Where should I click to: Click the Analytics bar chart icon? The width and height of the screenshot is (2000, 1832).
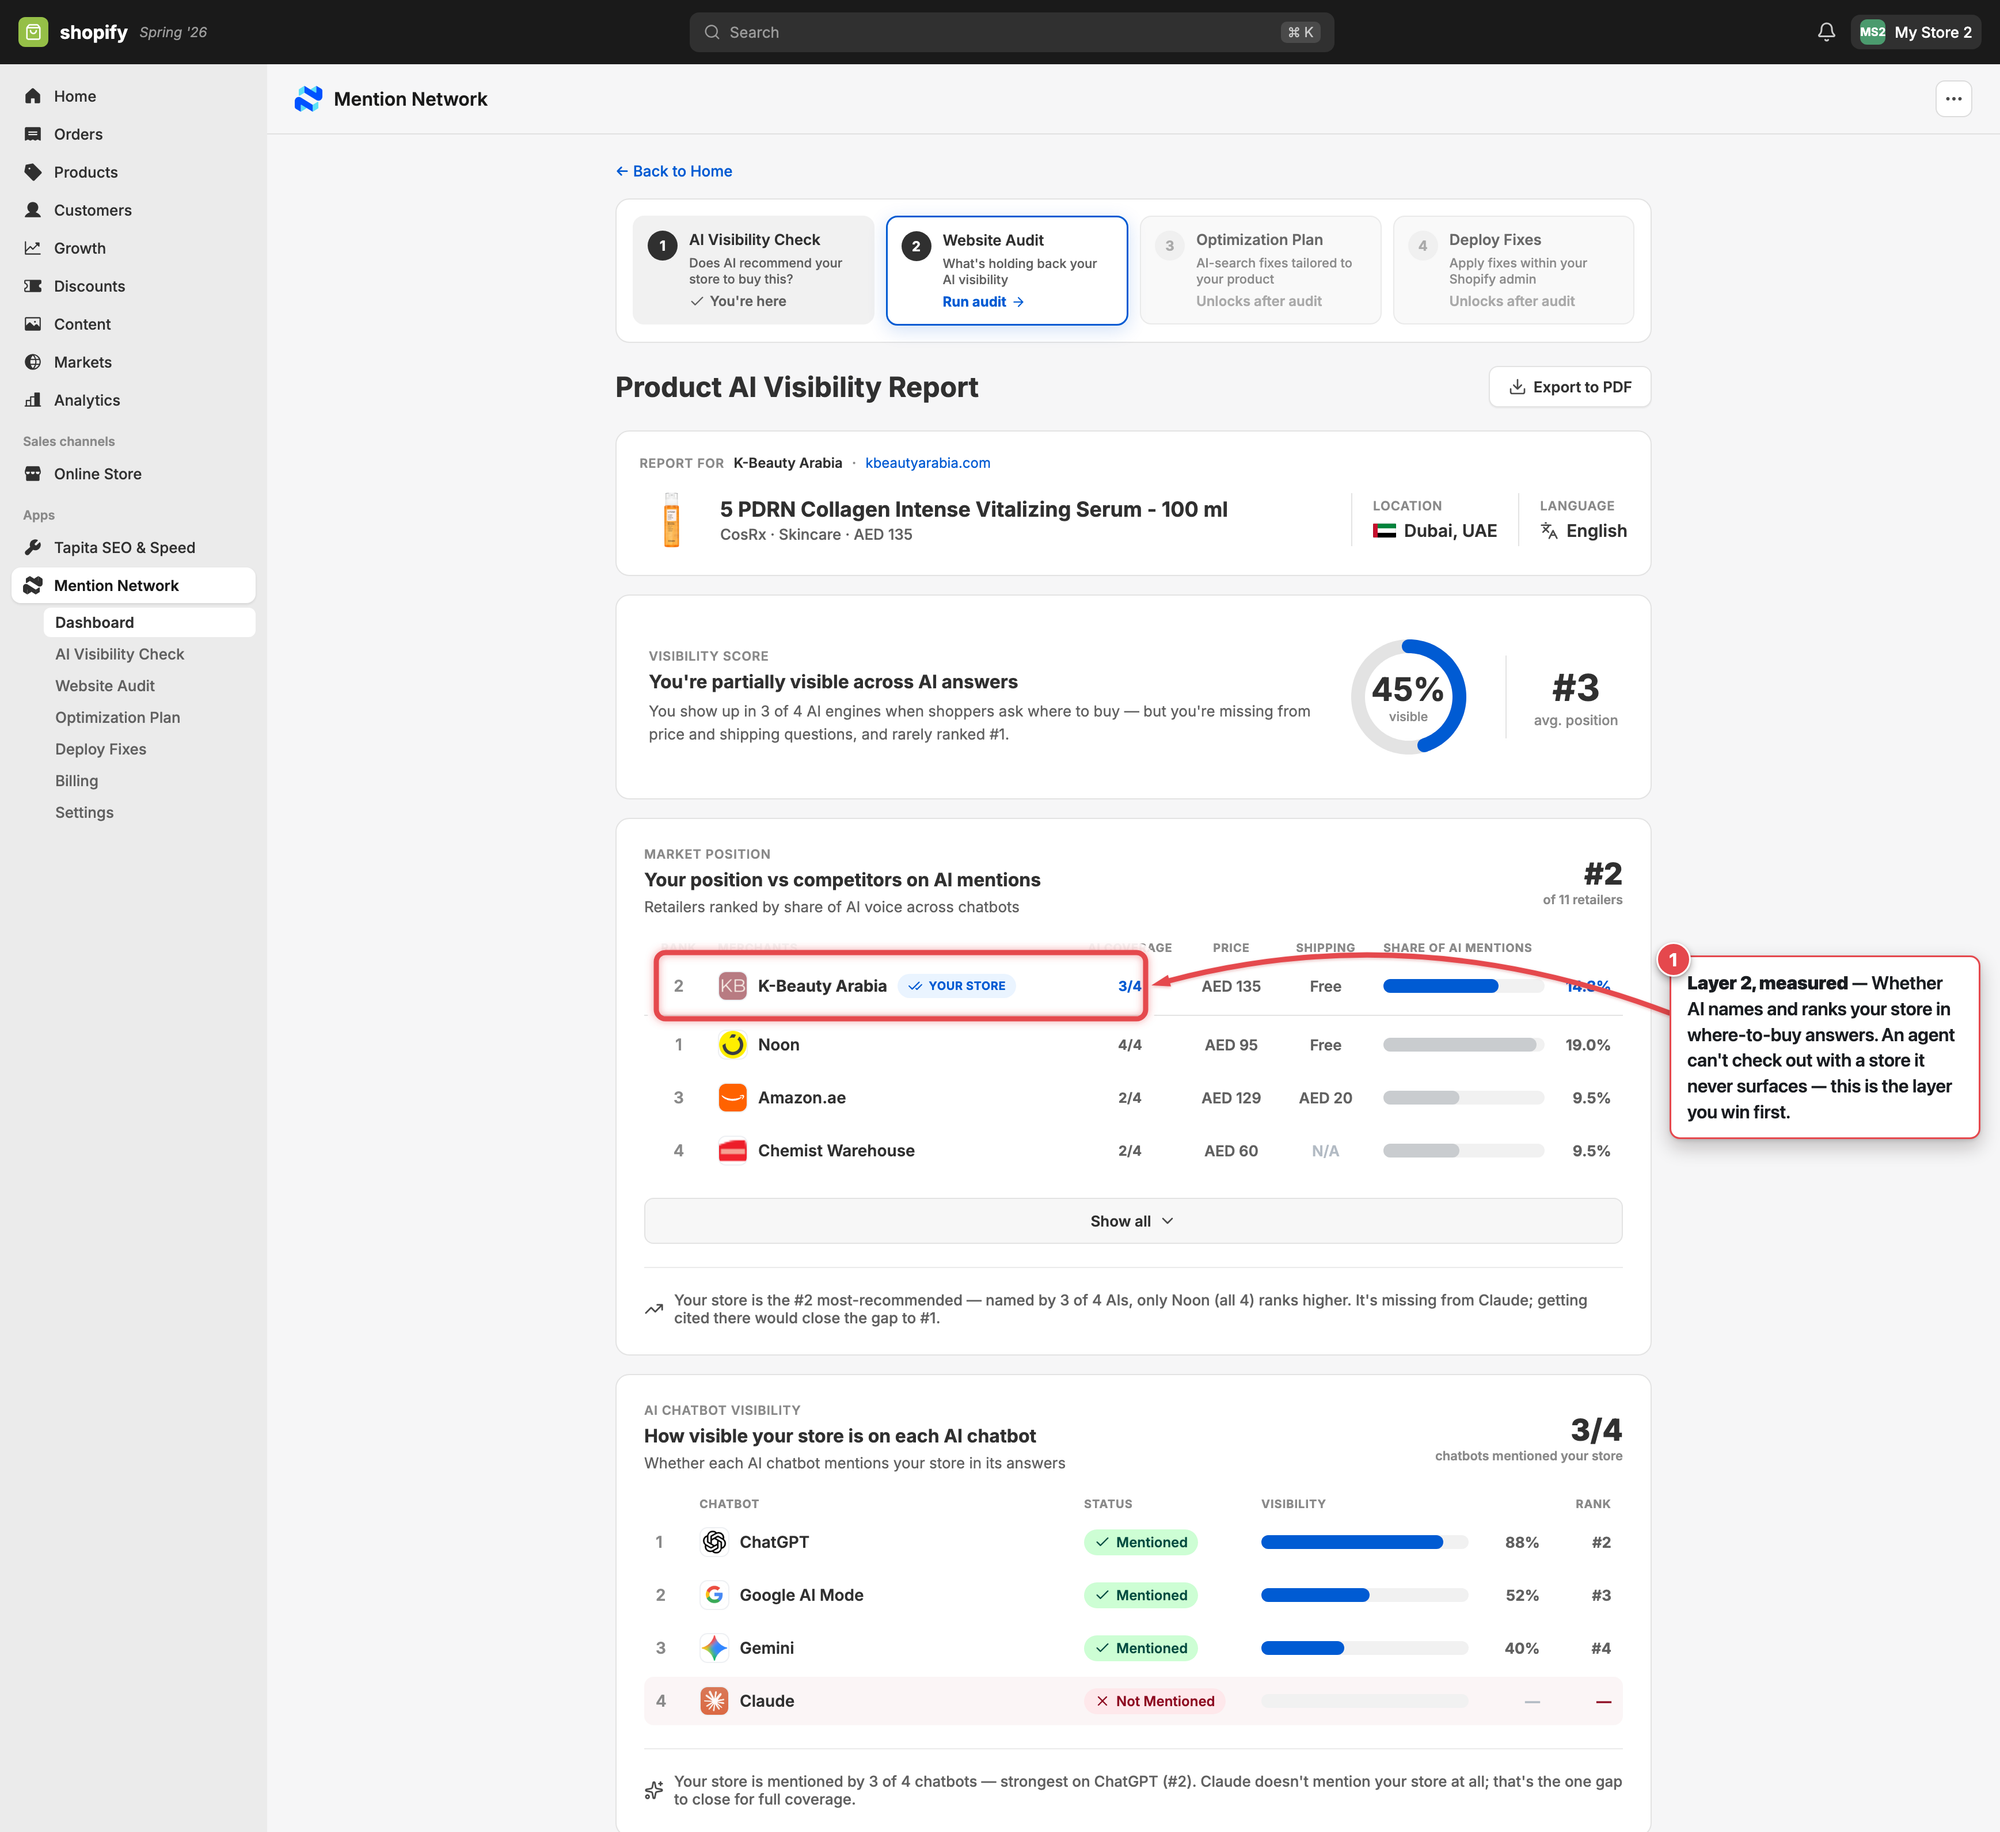point(33,400)
